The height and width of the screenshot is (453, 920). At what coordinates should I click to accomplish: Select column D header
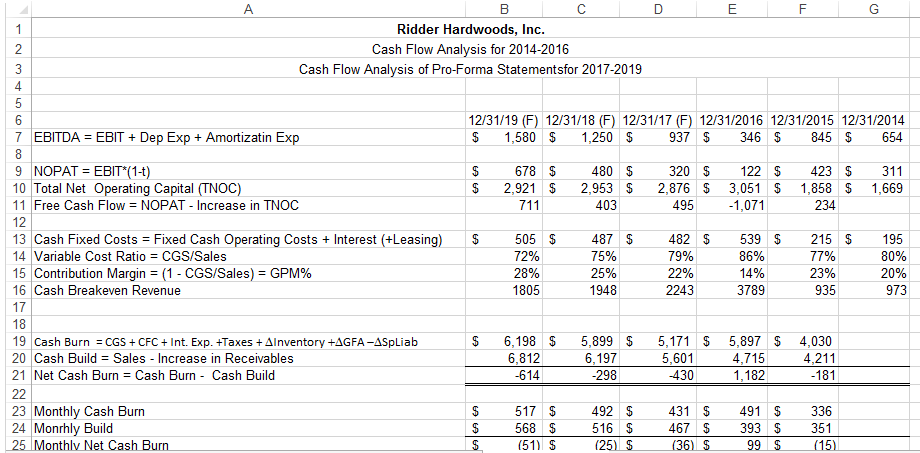(658, 9)
